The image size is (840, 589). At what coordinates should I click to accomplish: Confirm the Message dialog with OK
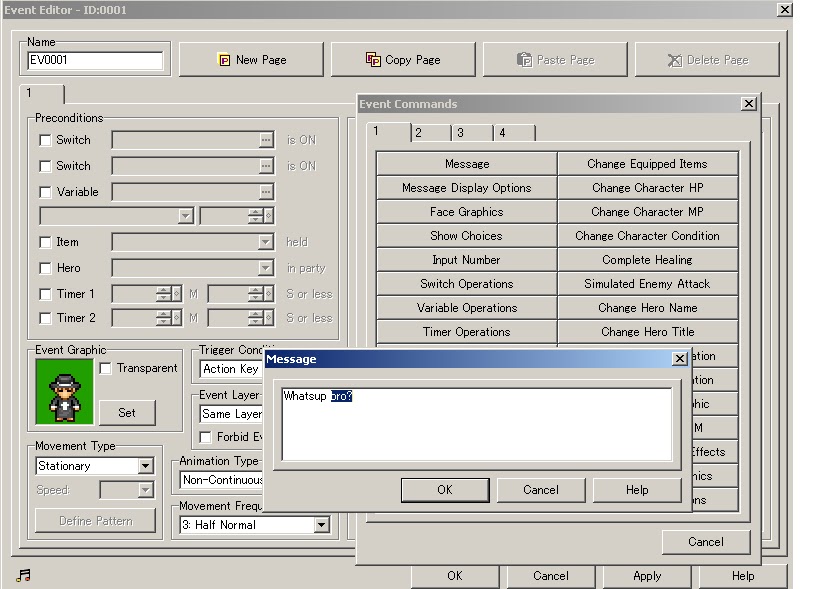pyautogui.click(x=445, y=490)
